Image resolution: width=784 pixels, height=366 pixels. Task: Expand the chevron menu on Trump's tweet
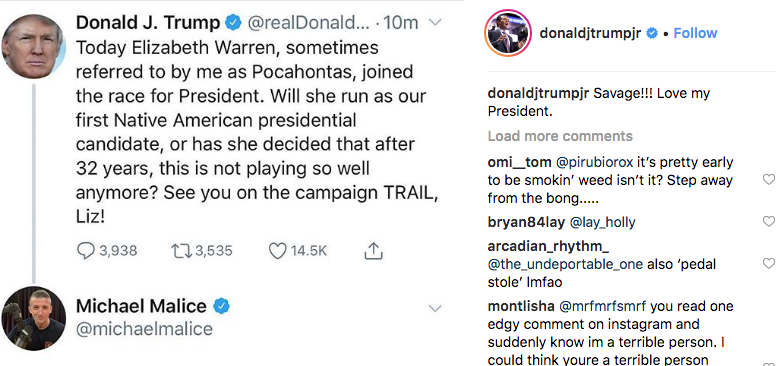436,22
